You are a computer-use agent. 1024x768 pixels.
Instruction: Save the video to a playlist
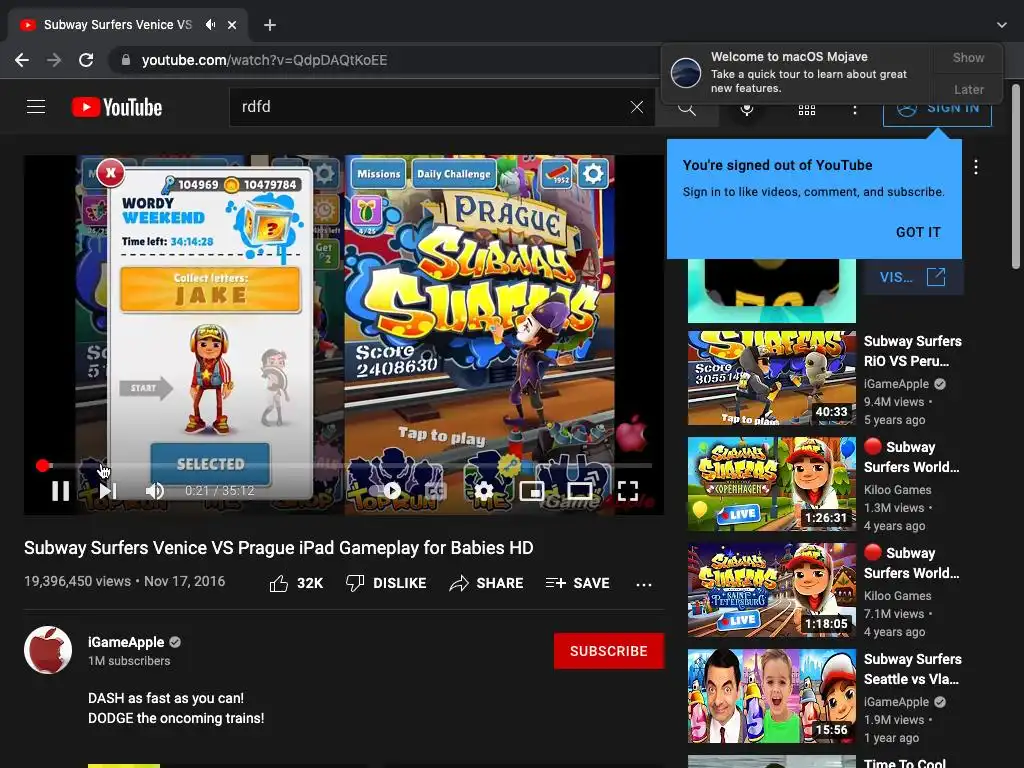(577, 583)
